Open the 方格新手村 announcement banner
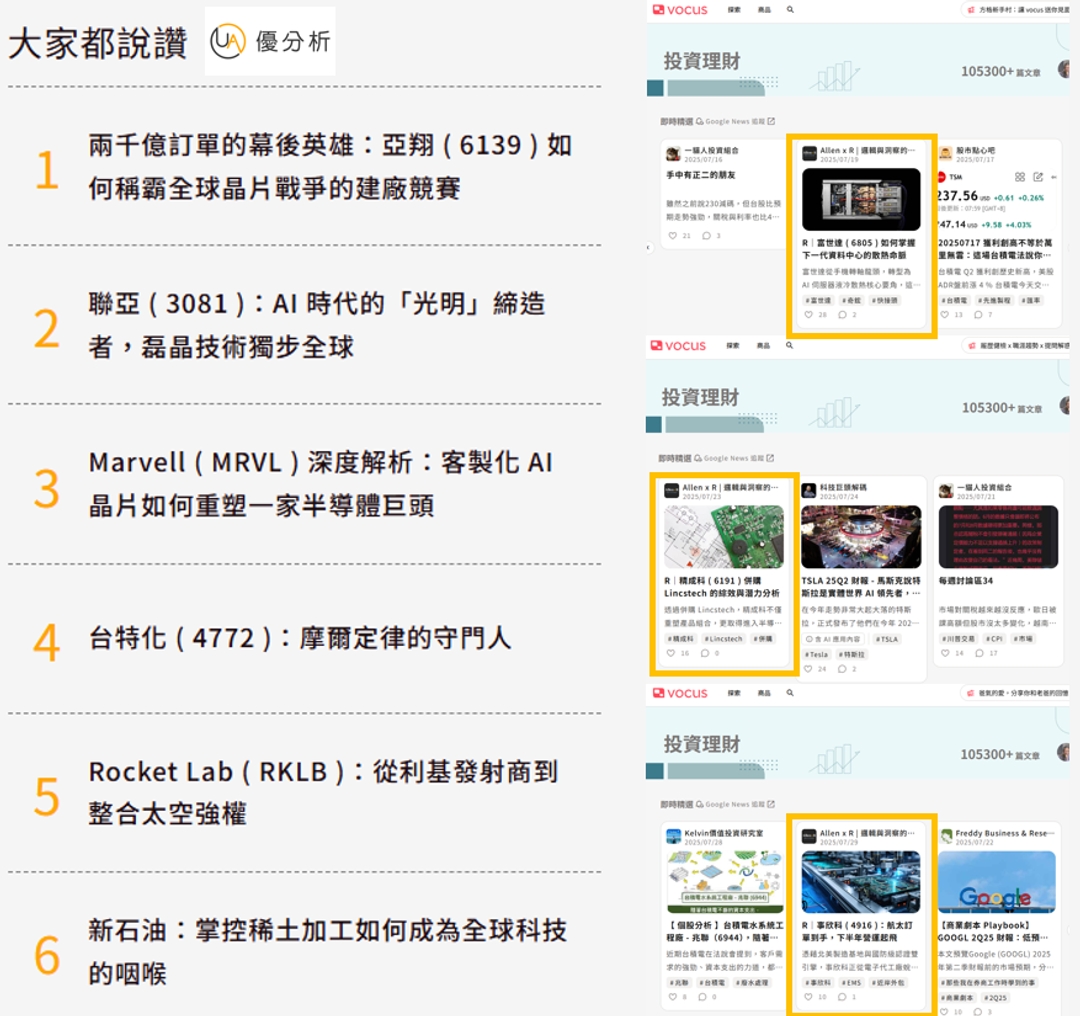The height and width of the screenshot is (1016, 1080). point(1020,9)
